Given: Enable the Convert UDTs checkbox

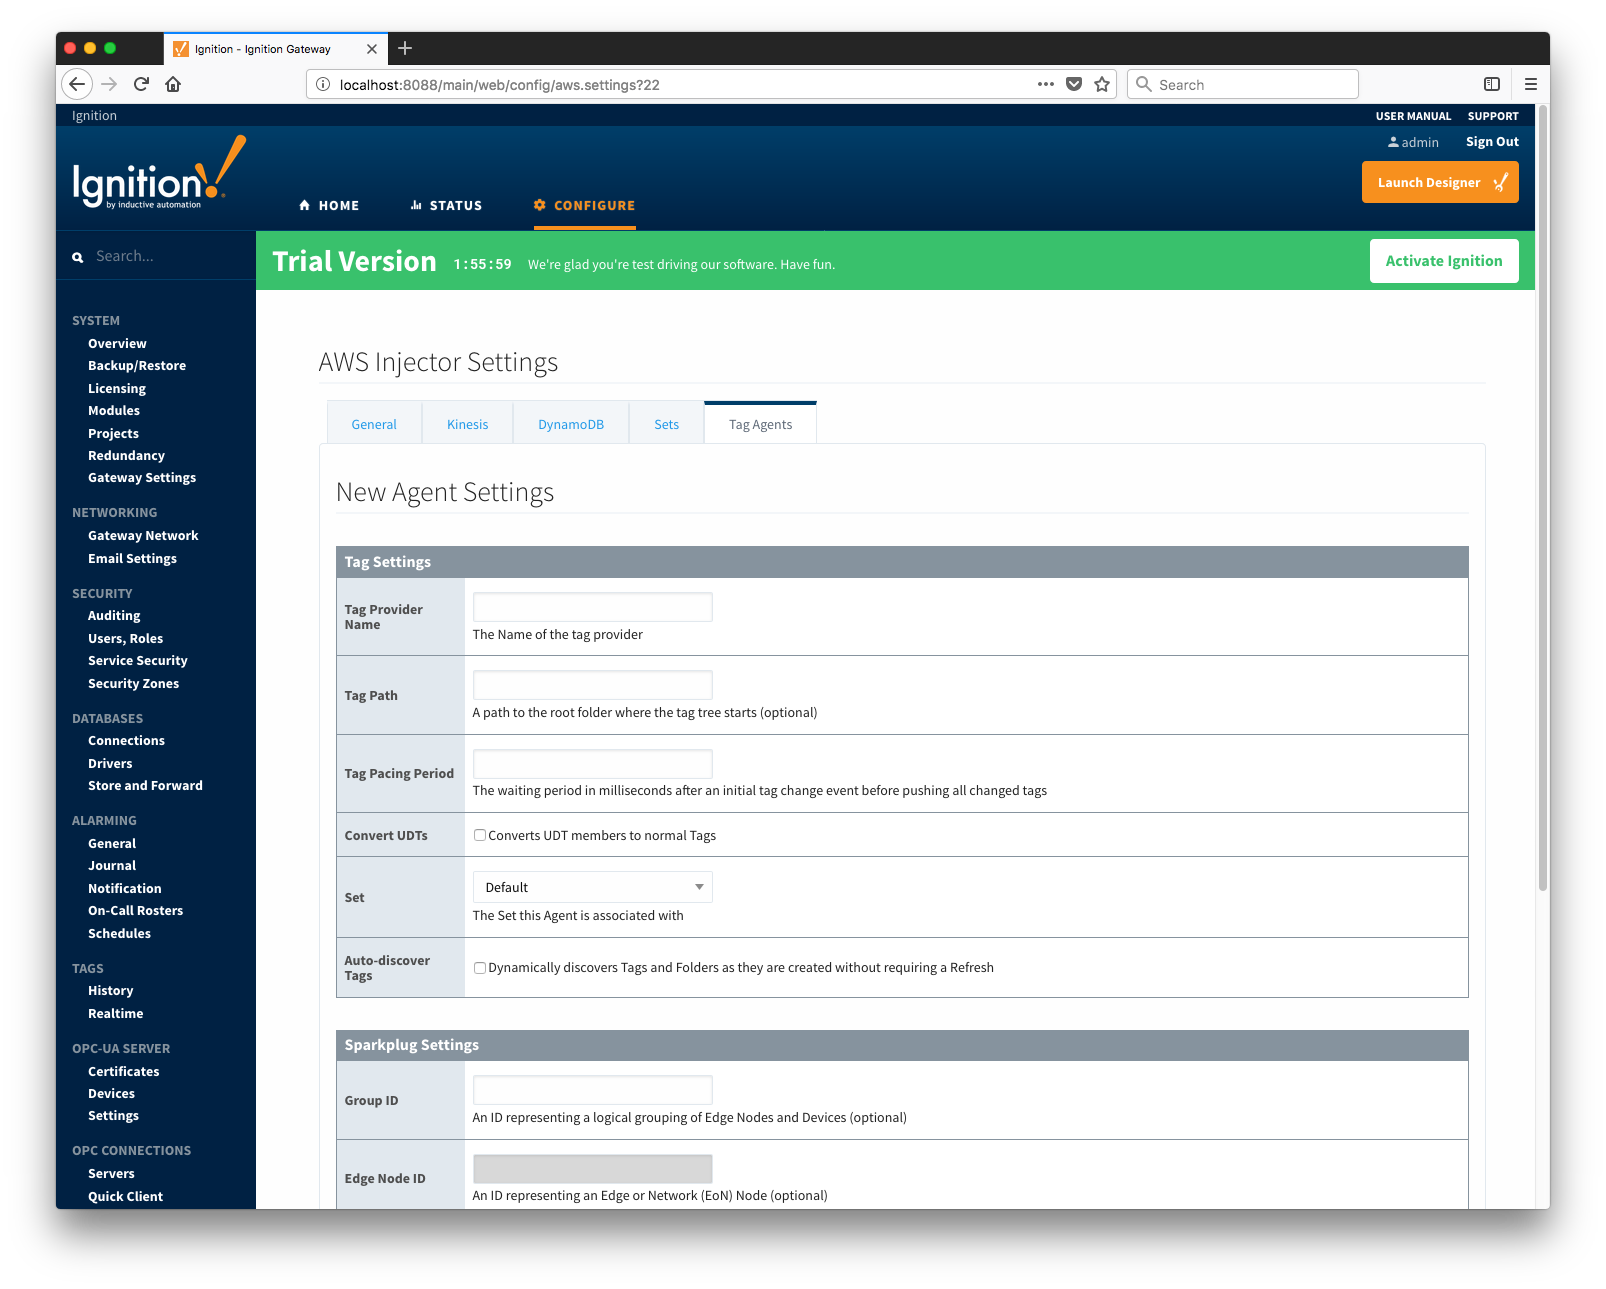Looking at the screenshot, I should pyautogui.click(x=480, y=835).
